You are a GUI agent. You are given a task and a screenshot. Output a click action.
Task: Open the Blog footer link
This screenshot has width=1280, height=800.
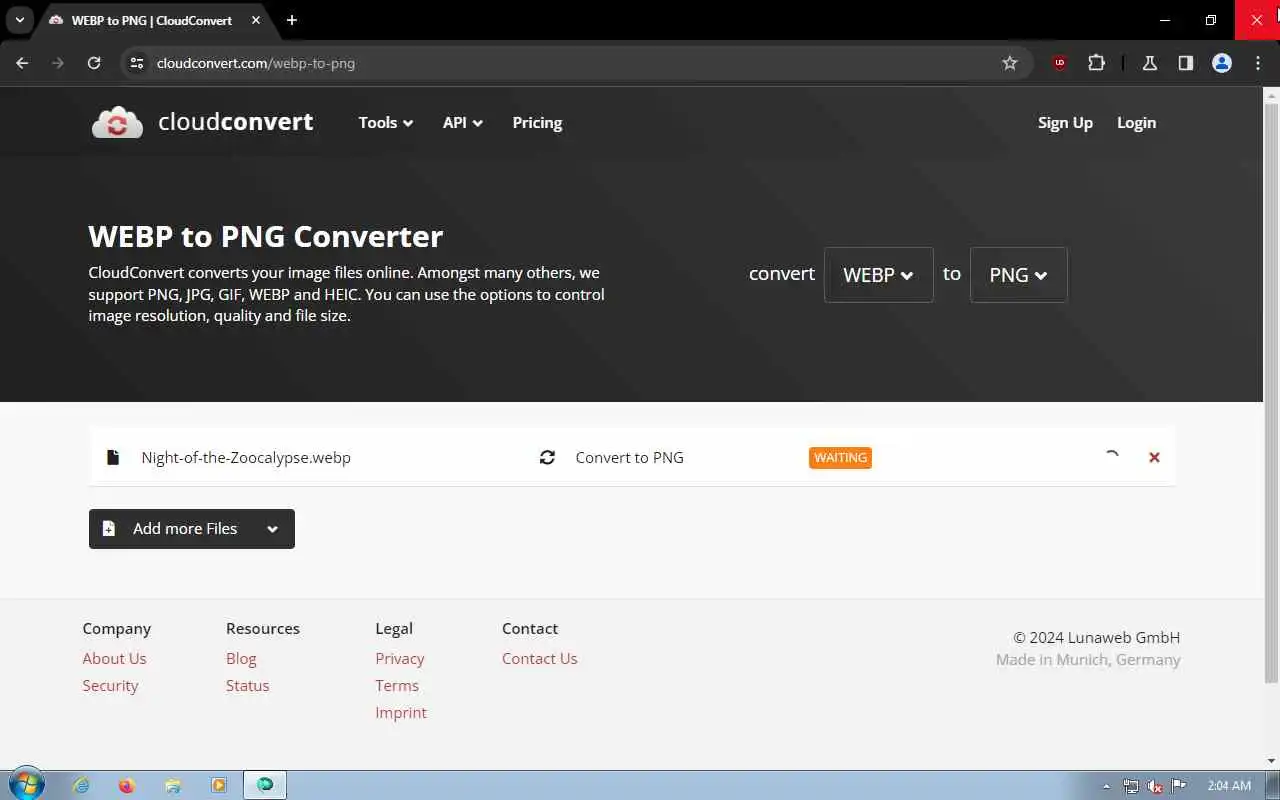241,658
